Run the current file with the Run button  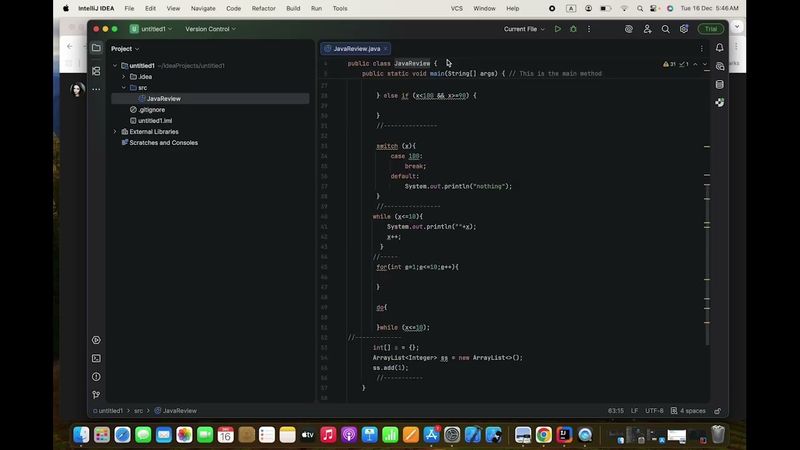[x=558, y=29]
